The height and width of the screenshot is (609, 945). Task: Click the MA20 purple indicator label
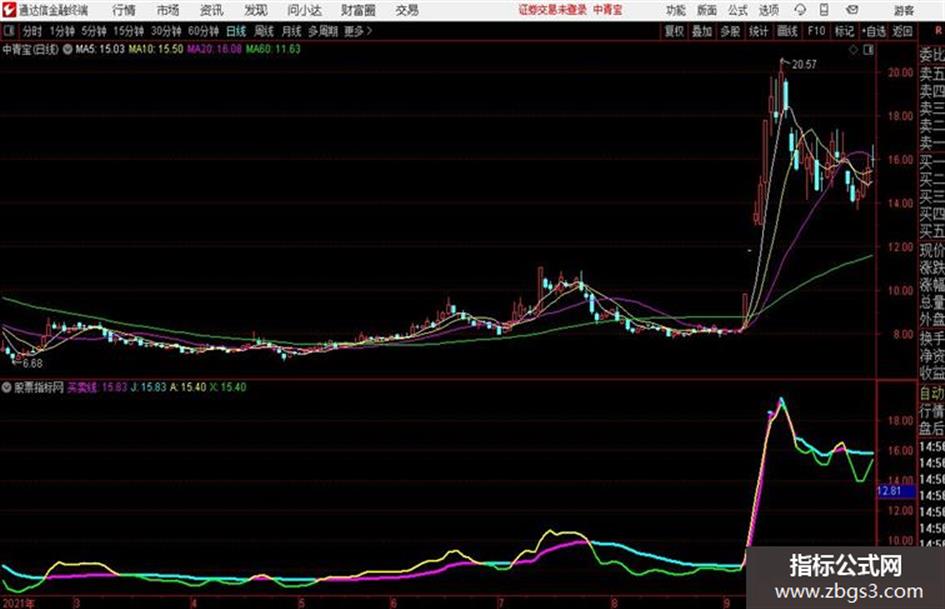coord(215,49)
